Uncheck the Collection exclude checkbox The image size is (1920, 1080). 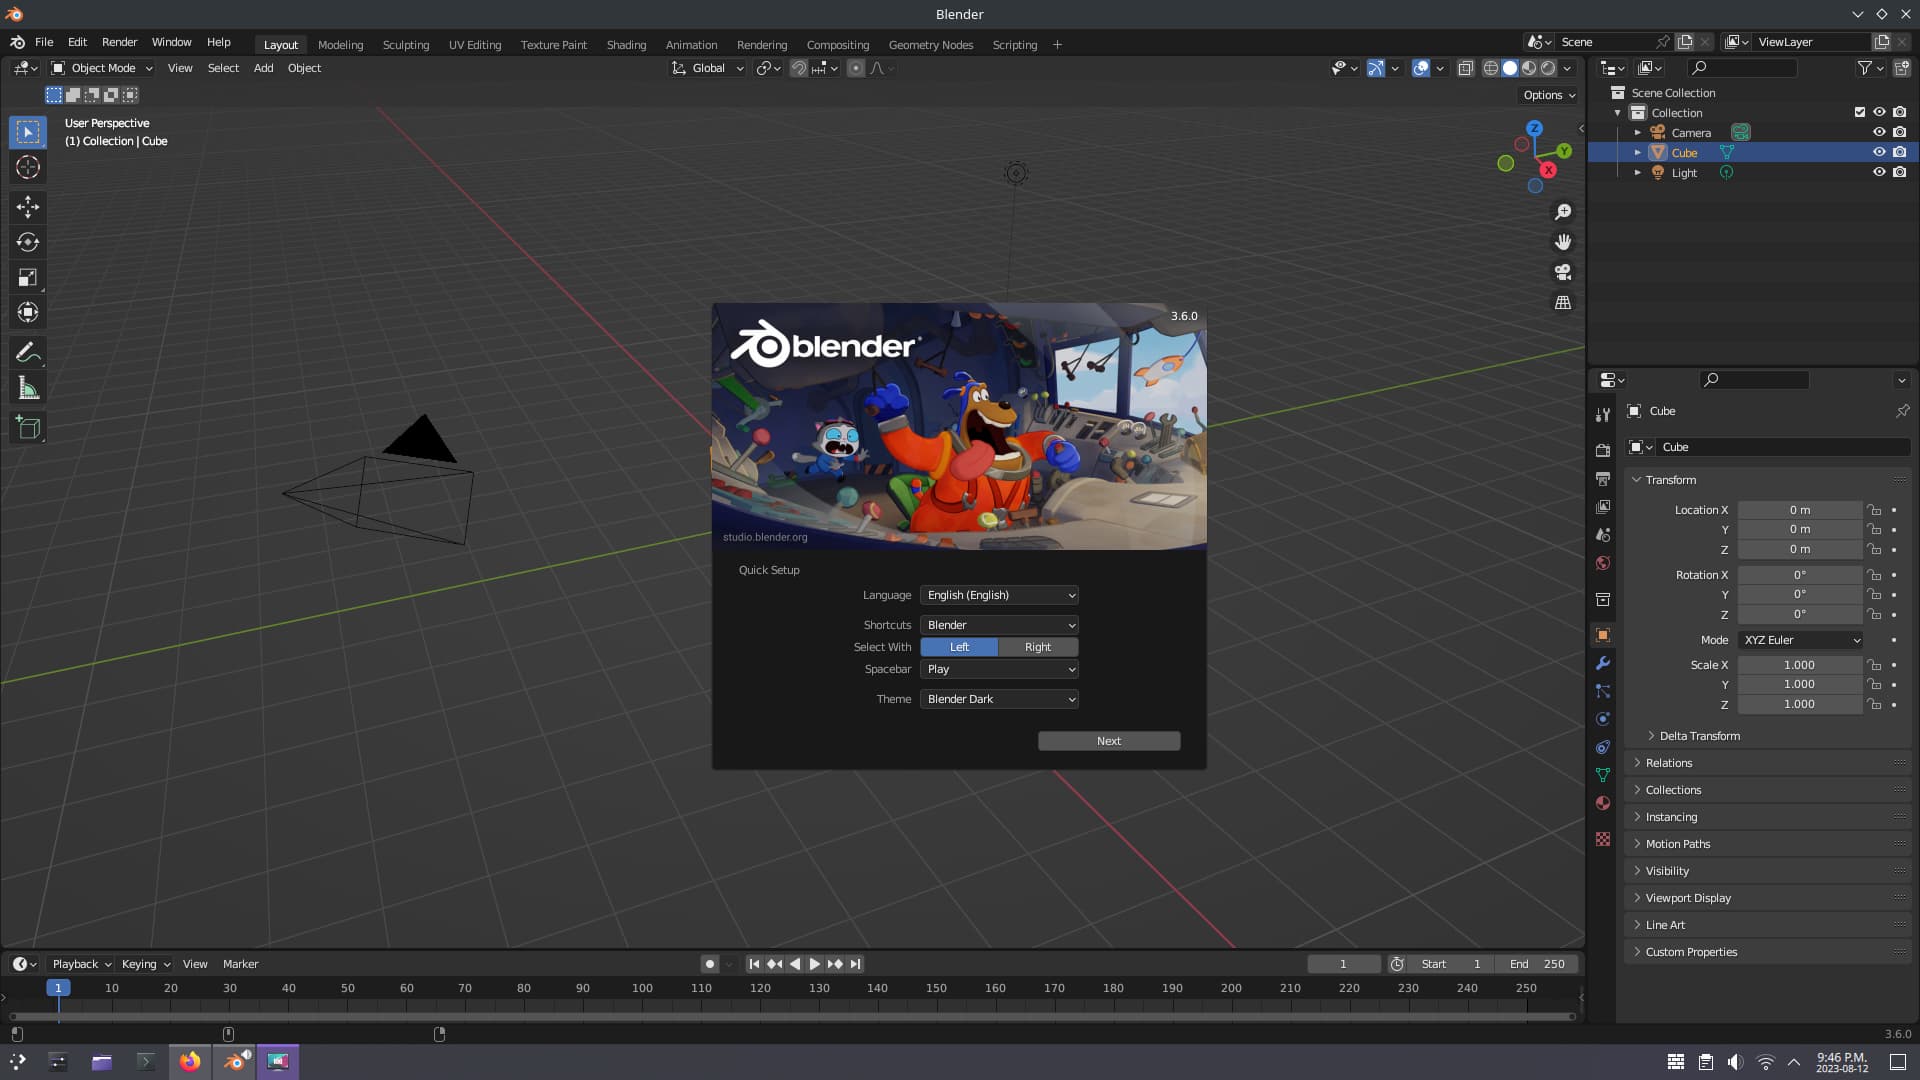click(x=1859, y=112)
